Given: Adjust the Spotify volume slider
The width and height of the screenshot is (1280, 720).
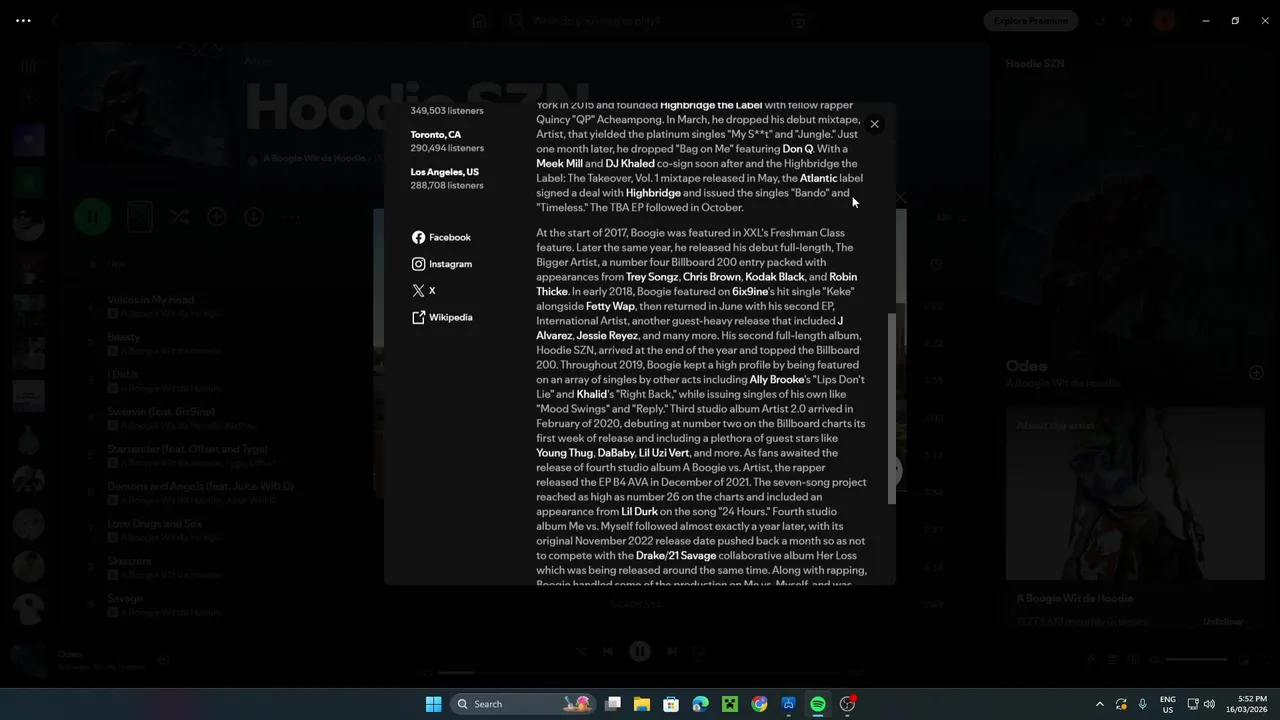Looking at the screenshot, I should pyautogui.click(x=1196, y=660).
